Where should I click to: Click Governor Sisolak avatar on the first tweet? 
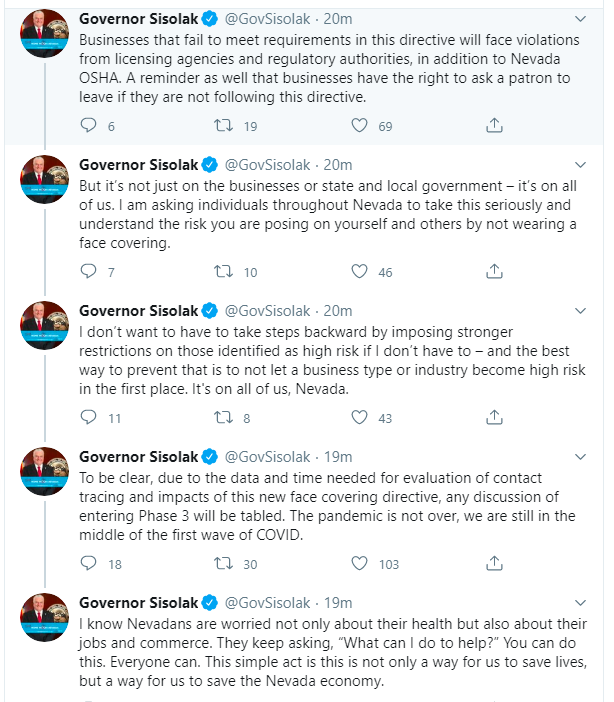45,35
